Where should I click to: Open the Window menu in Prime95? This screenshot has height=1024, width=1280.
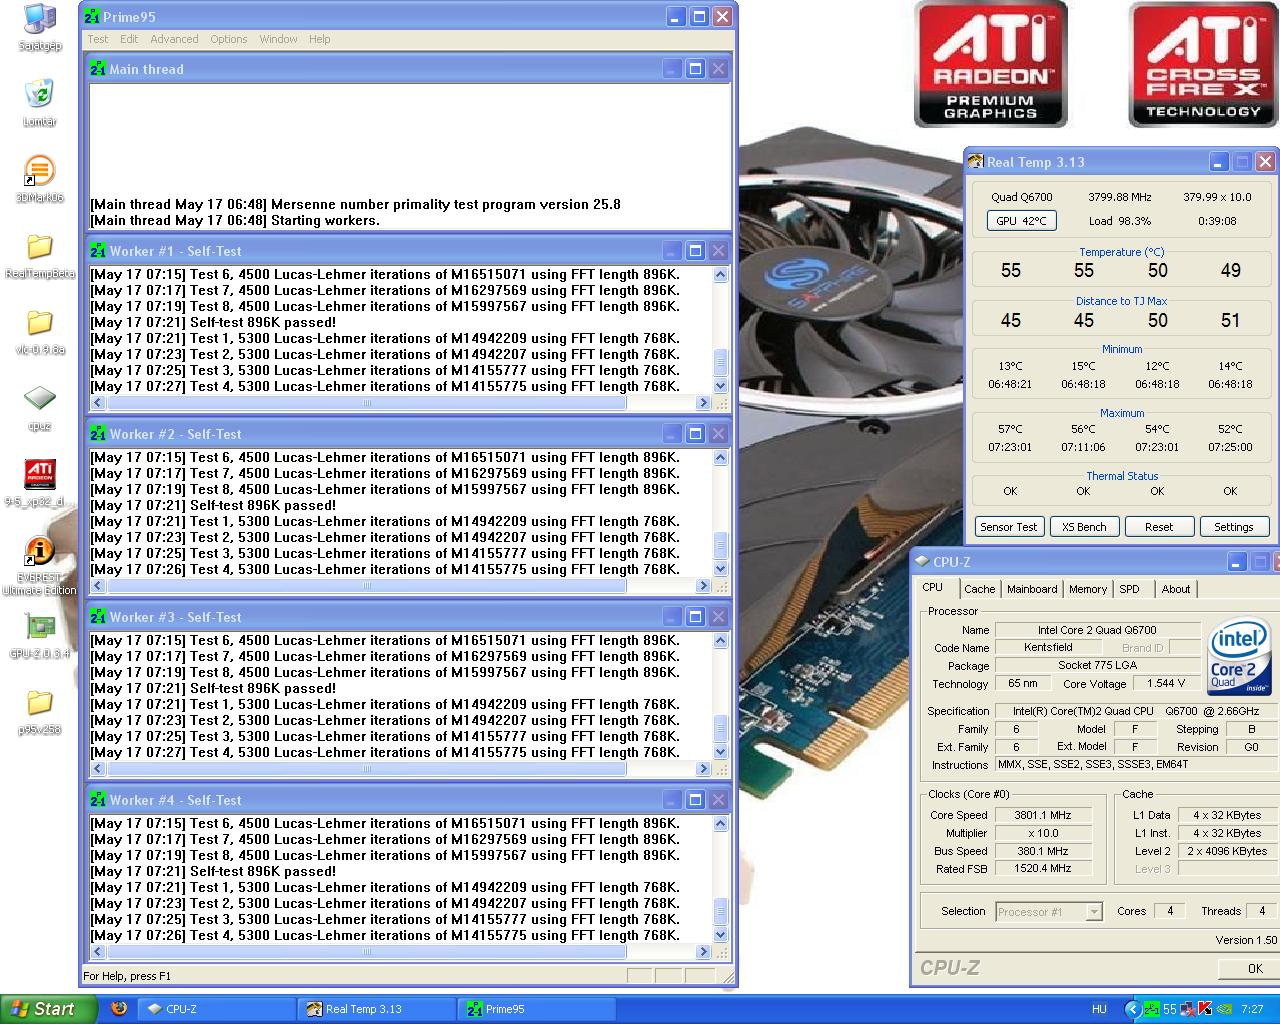(278, 39)
